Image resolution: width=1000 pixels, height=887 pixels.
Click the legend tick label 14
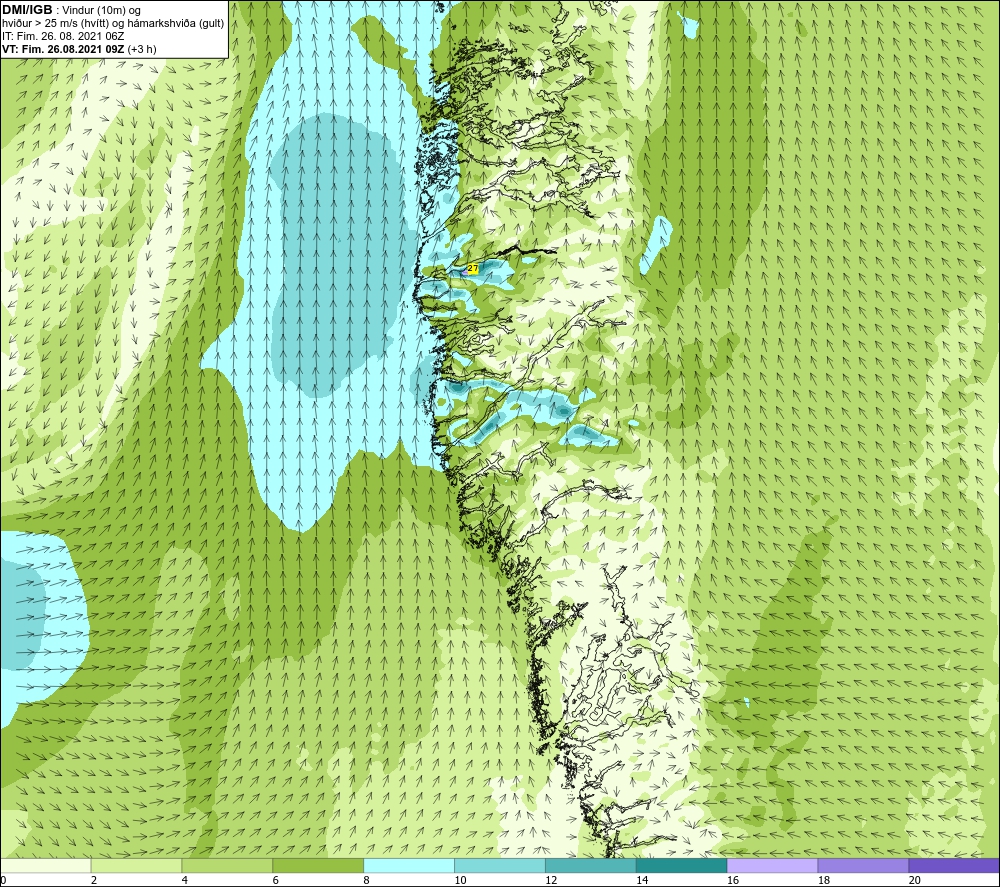point(642,880)
